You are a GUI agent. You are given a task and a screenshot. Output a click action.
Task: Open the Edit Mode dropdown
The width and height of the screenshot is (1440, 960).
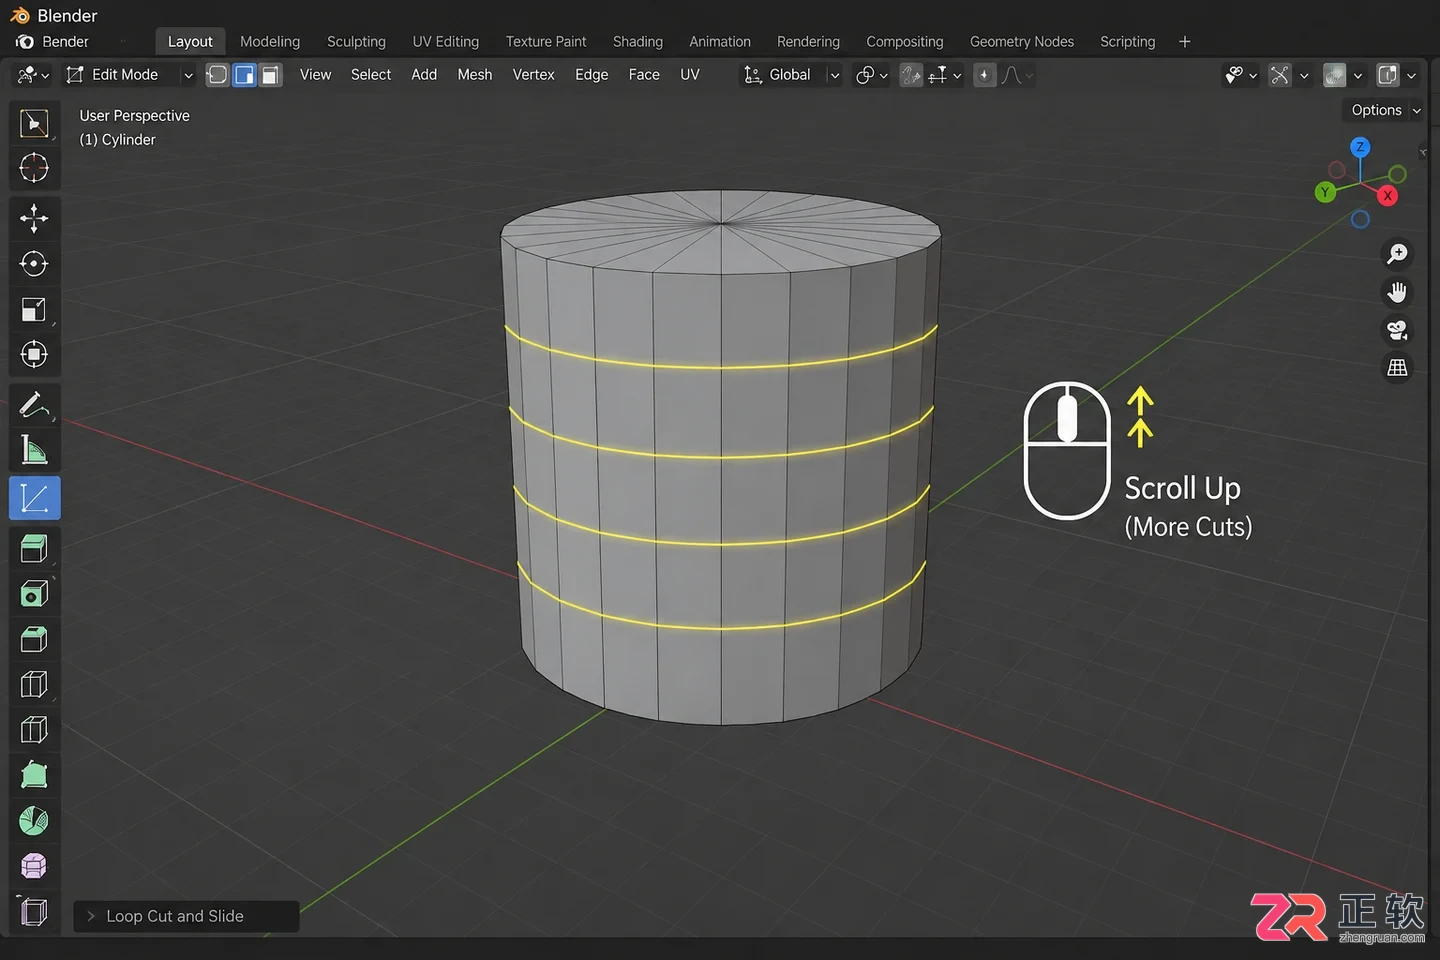[129, 75]
